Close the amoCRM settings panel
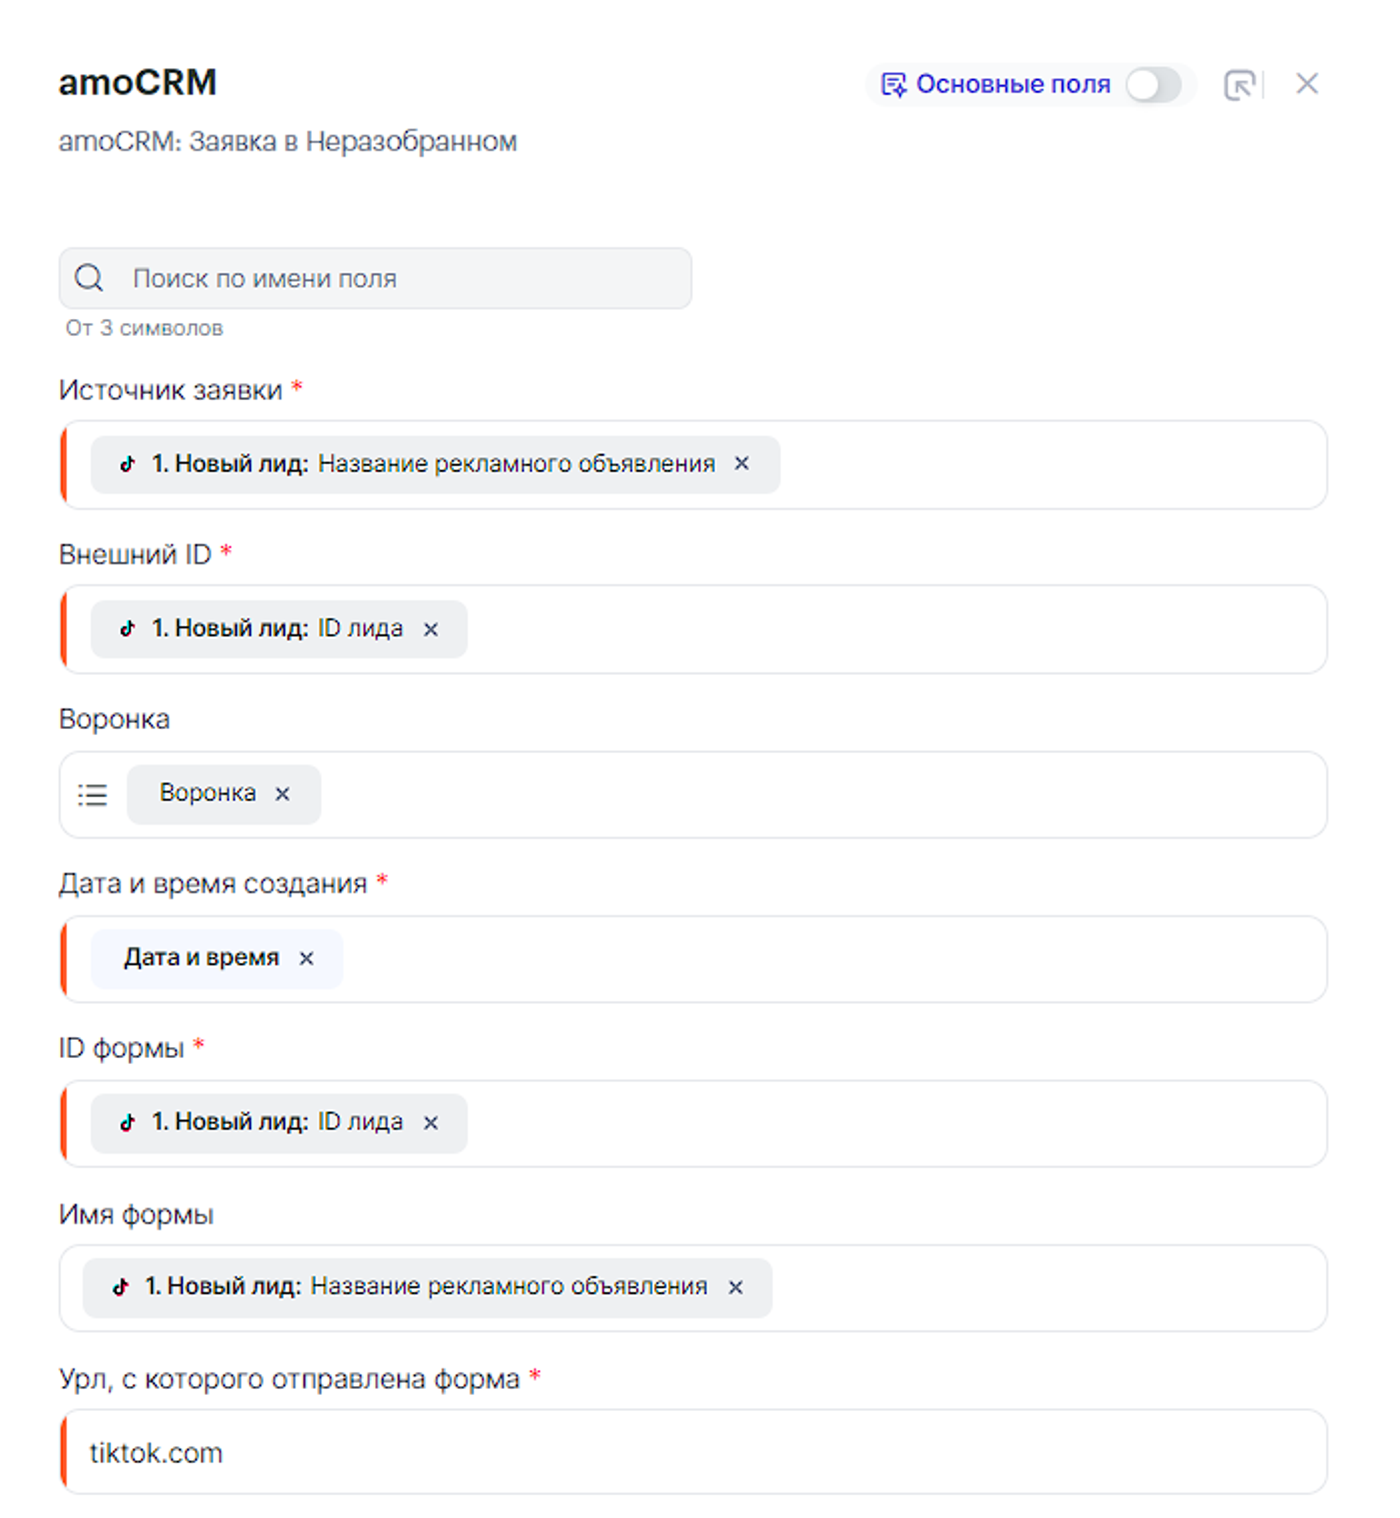The image size is (1400, 1518). (1307, 84)
